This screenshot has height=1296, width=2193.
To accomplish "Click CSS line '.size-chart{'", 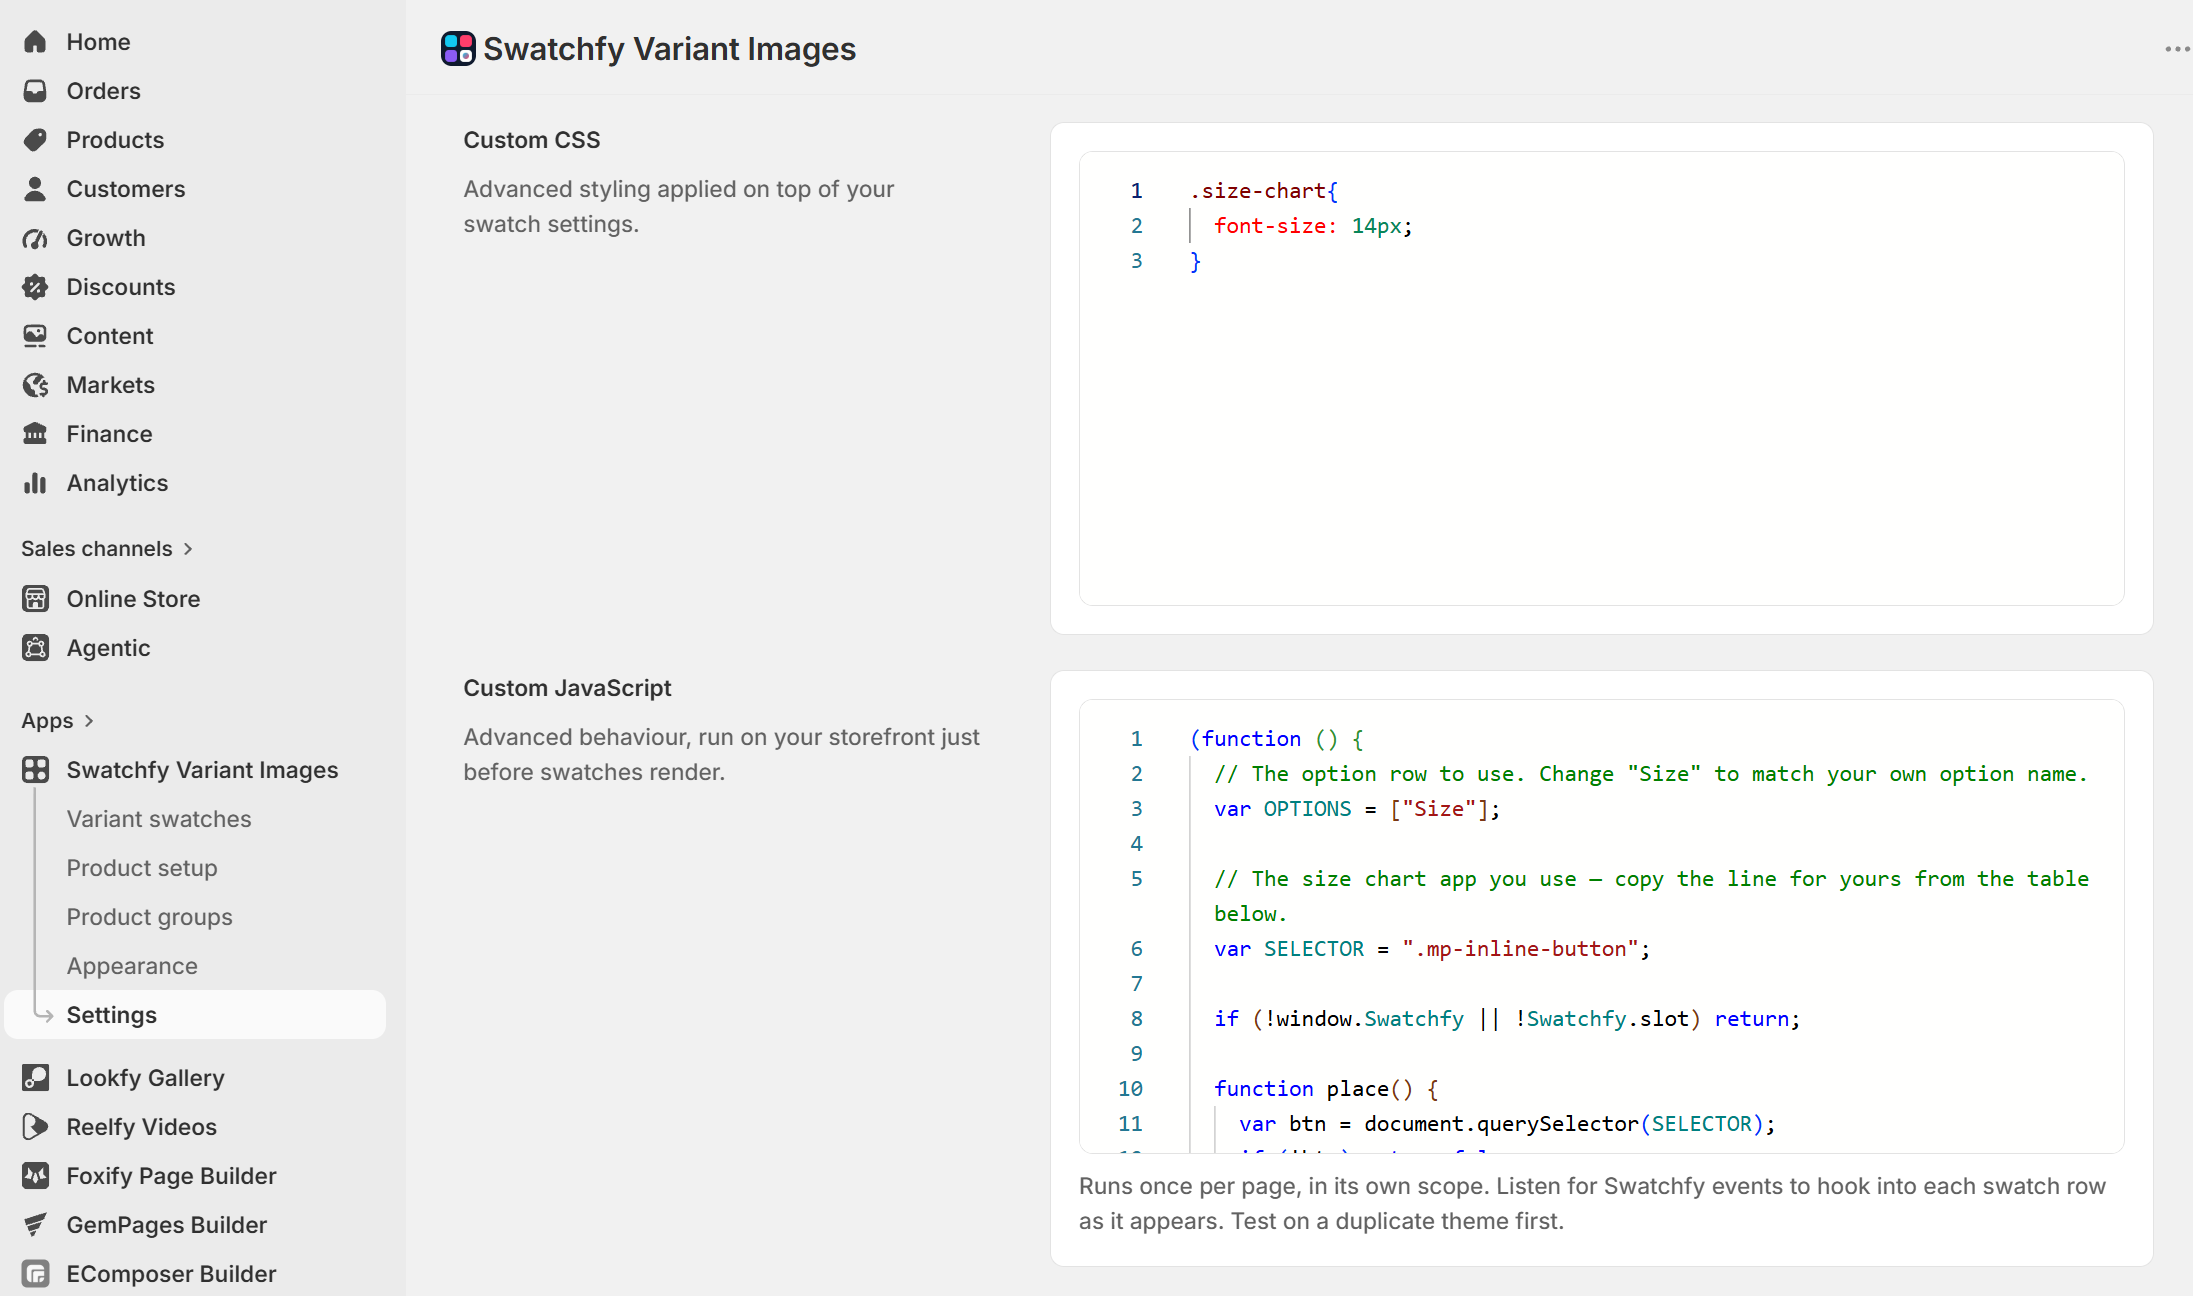I will (x=1264, y=191).
